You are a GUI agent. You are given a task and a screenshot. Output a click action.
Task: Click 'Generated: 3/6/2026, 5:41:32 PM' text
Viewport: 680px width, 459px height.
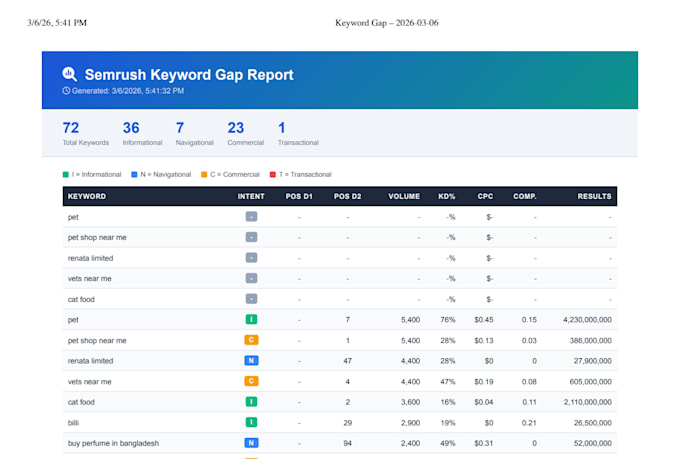(128, 91)
